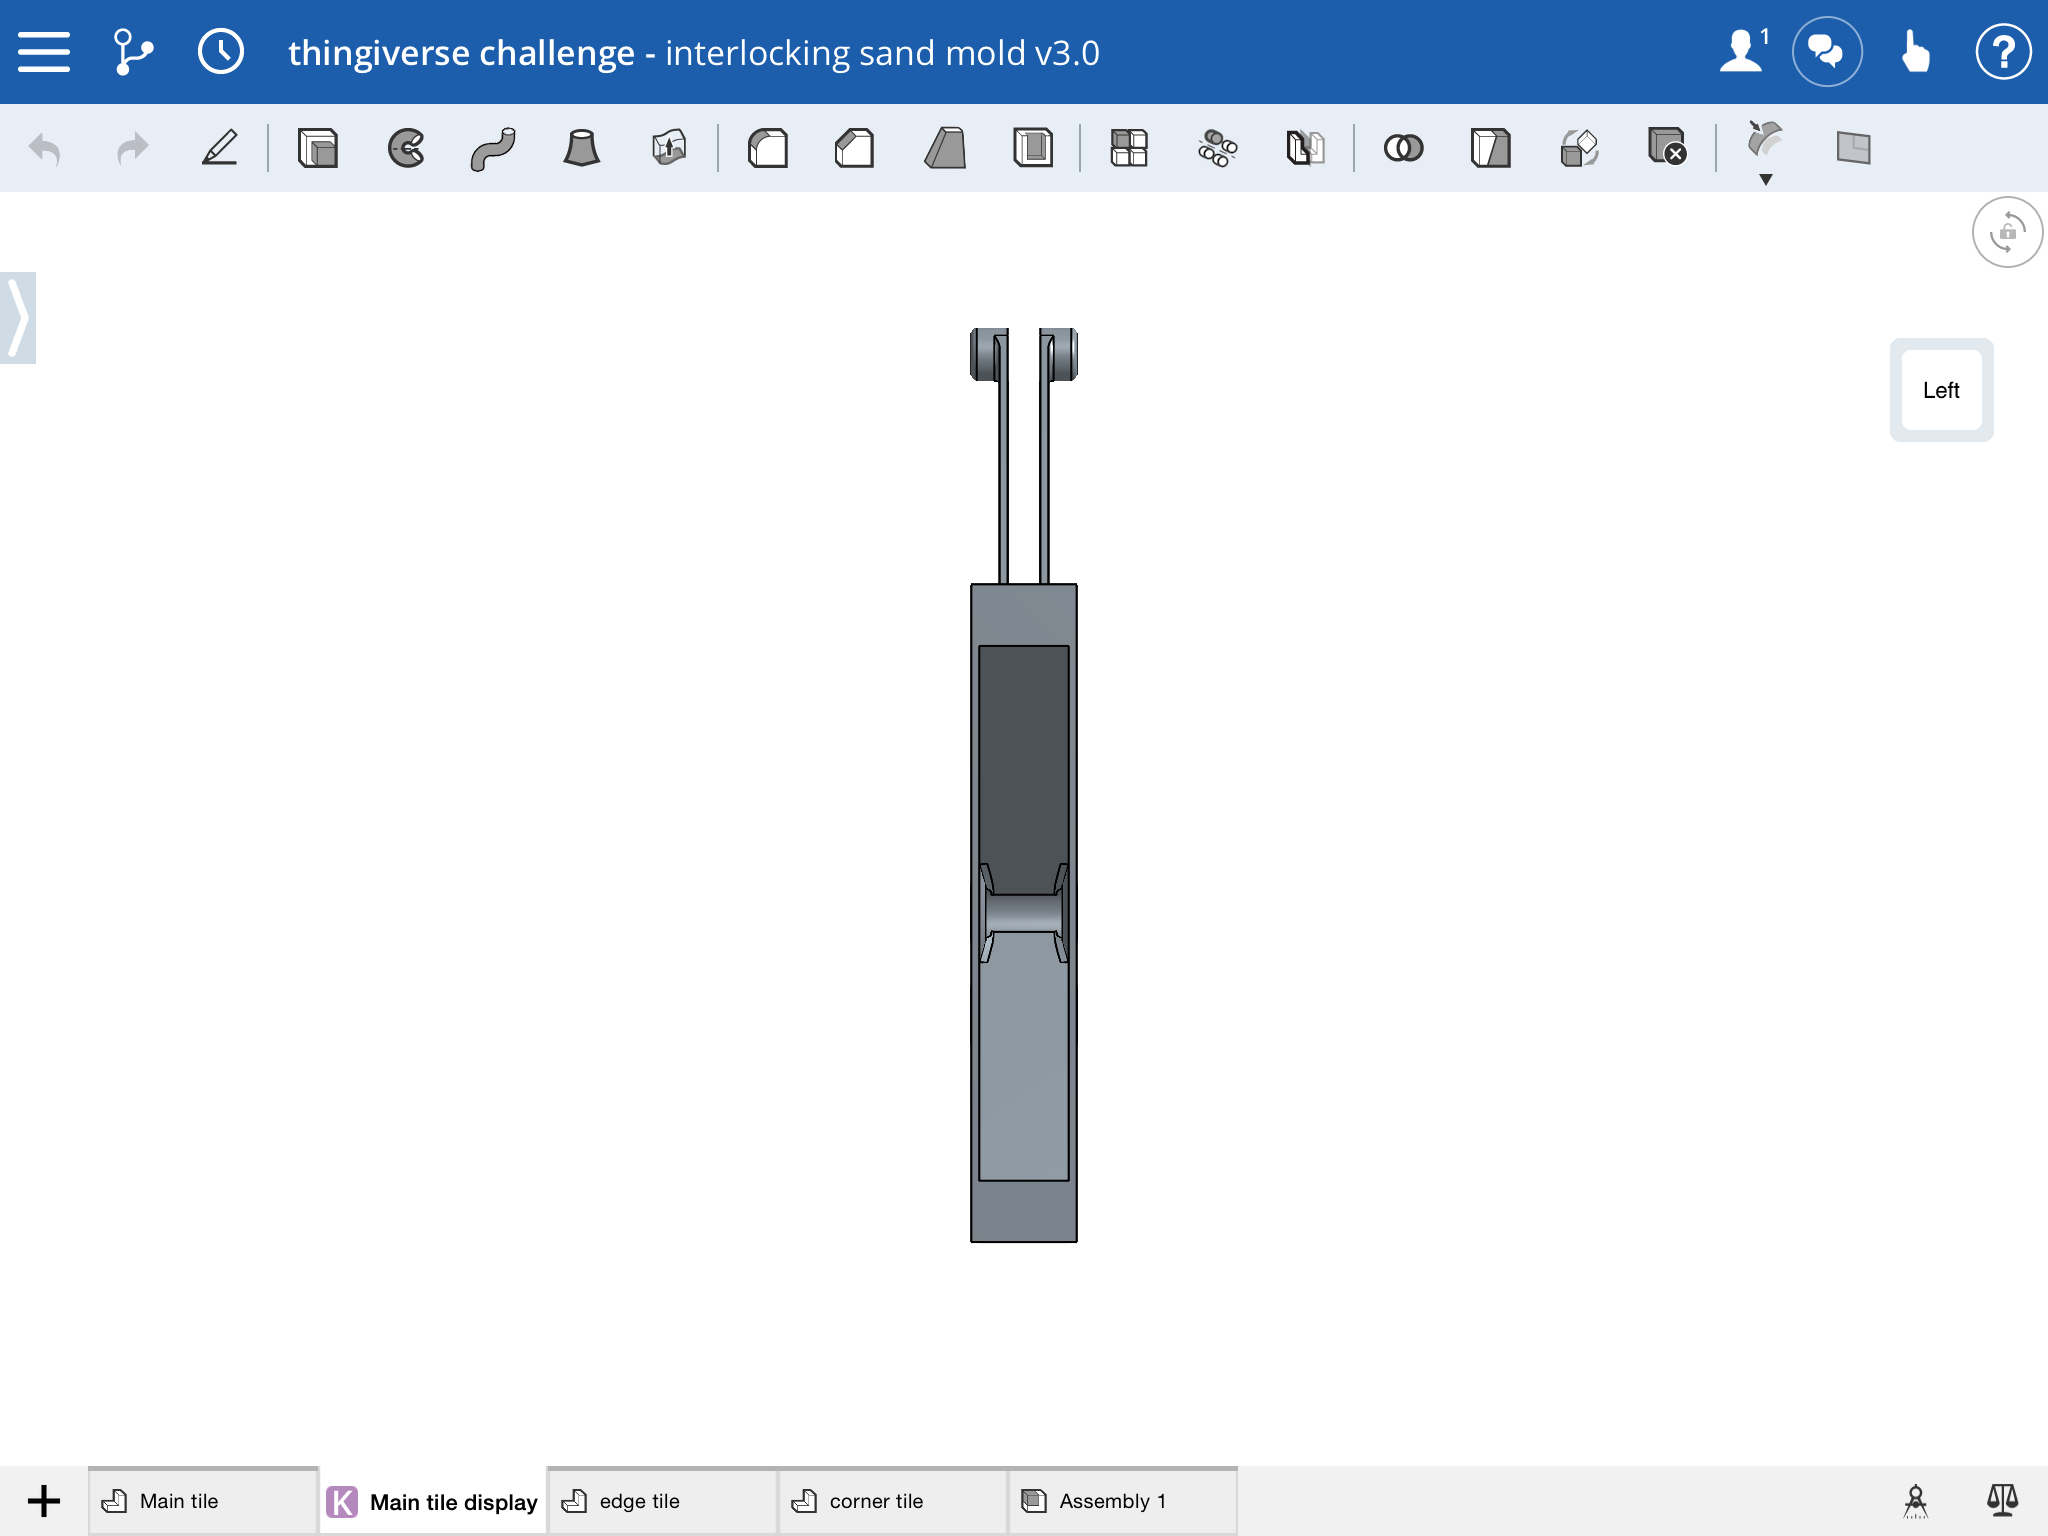The image size is (2048, 1536).
Task: Select the Sketch pencil tool
Action: 220,148
